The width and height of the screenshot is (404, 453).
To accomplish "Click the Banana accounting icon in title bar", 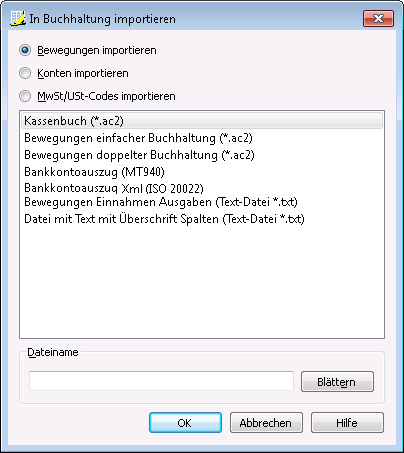I will coord(18,18).
